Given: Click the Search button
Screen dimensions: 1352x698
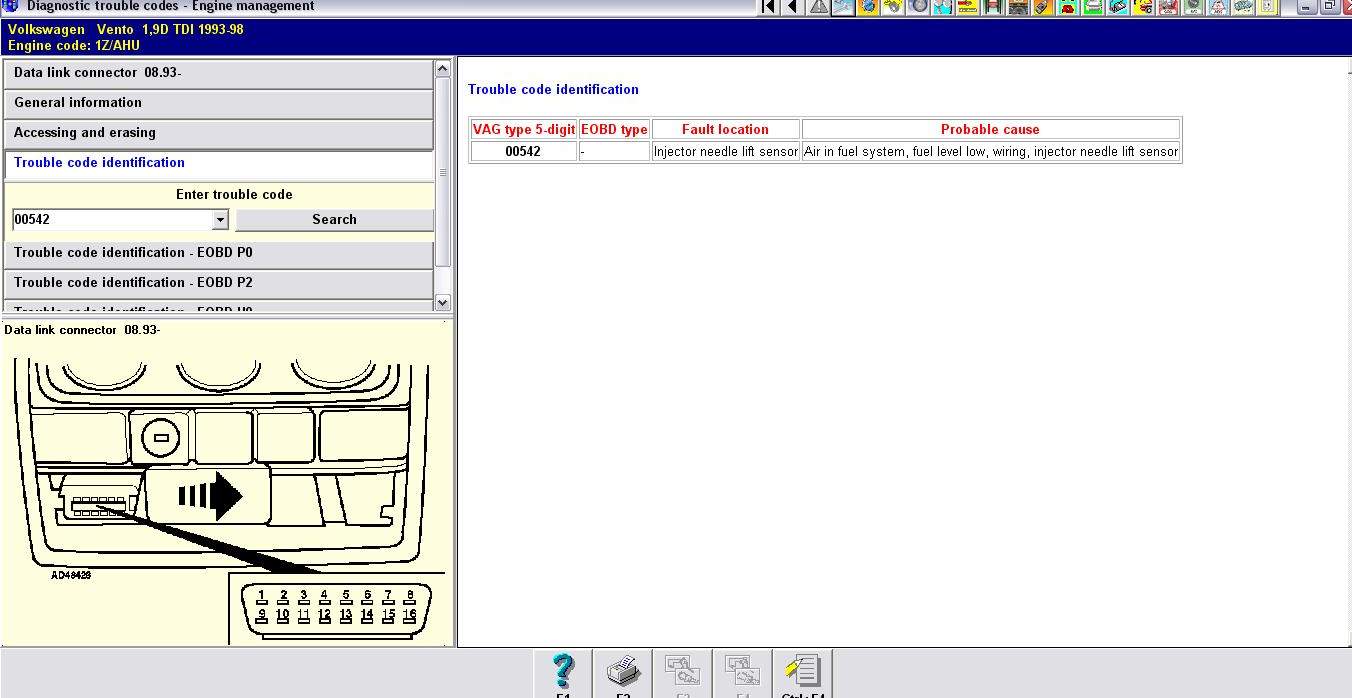Looking at the screenshot, I should point(334,220).
